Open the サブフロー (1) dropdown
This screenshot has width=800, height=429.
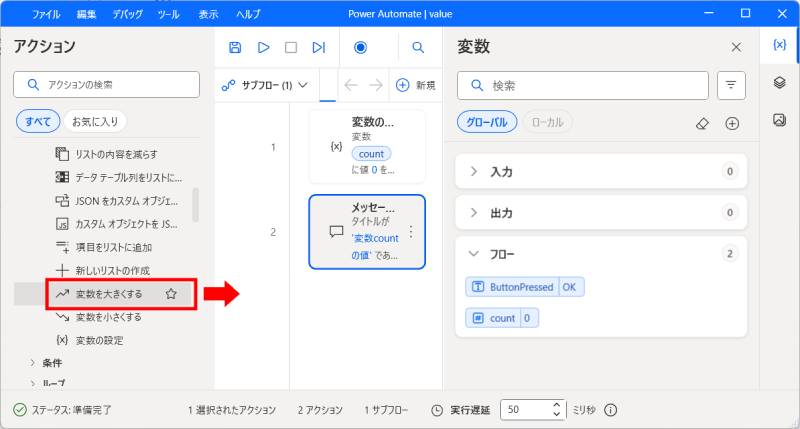[264, 85]
